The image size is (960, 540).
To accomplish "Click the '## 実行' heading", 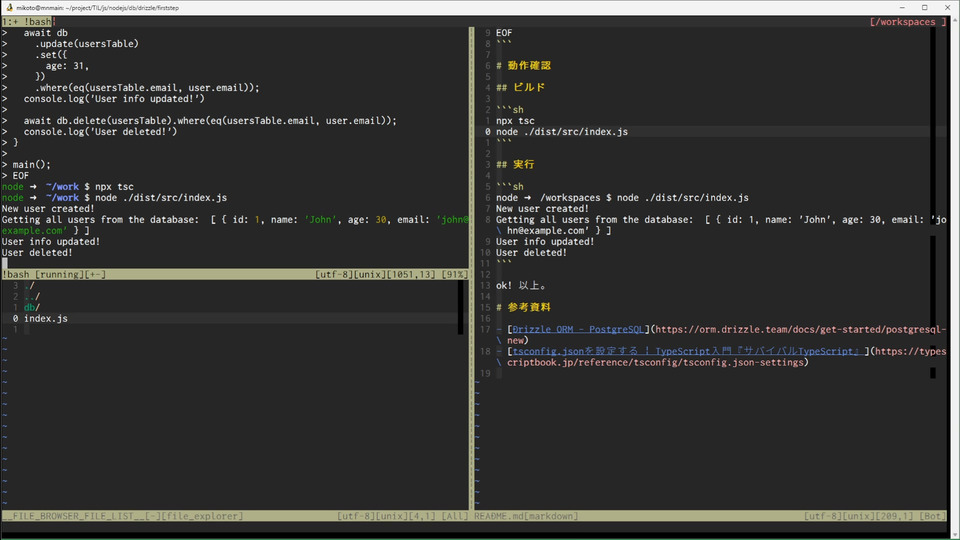I will click(515, 165).
